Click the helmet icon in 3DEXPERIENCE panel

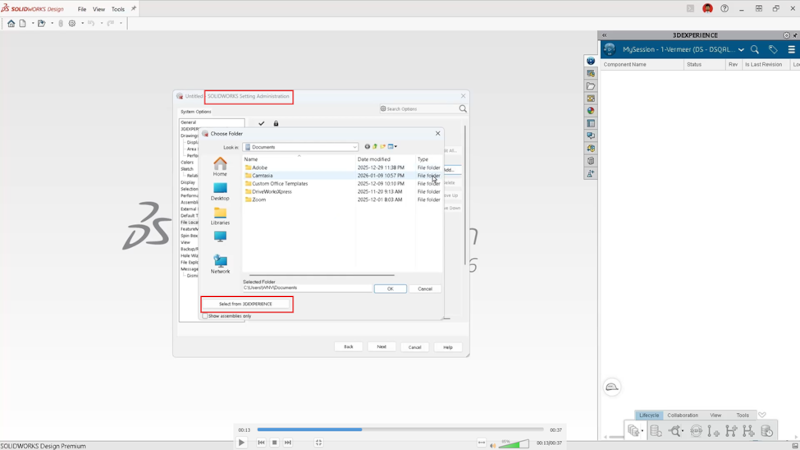click(612, 387)
